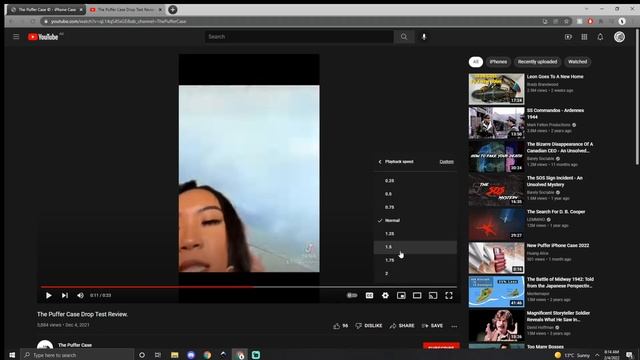Click the DISLIKE button
The height and width of the screenshot is (360, 640).
pyautogui.click(x=369, y=326)
